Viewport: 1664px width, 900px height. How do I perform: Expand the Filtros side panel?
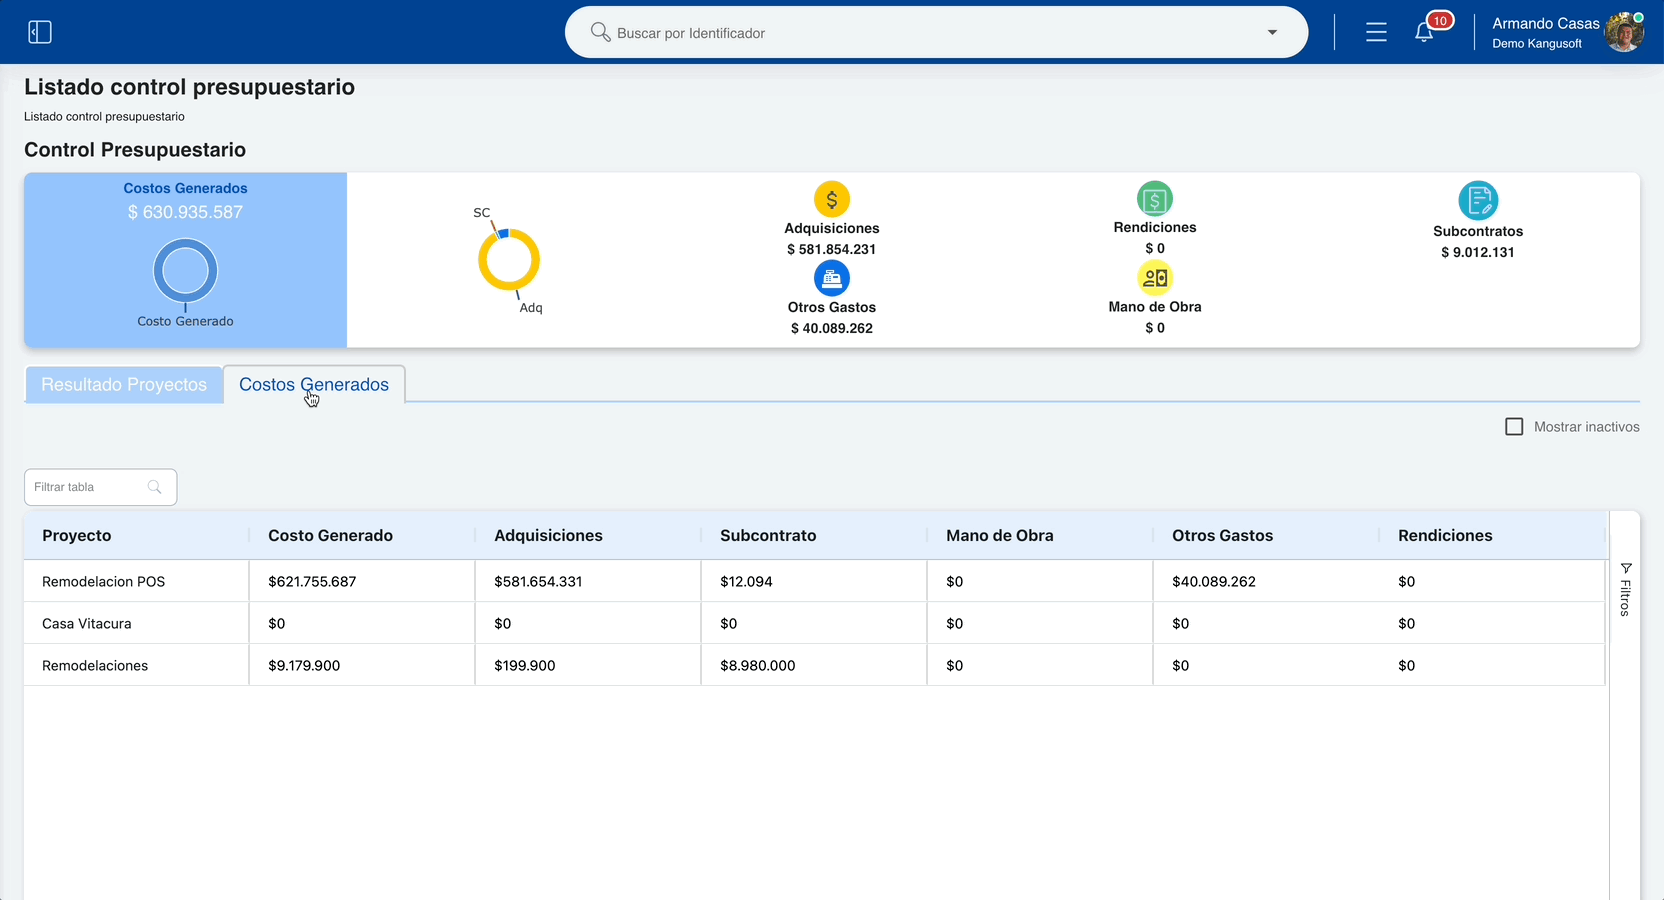coord(1625,590)
